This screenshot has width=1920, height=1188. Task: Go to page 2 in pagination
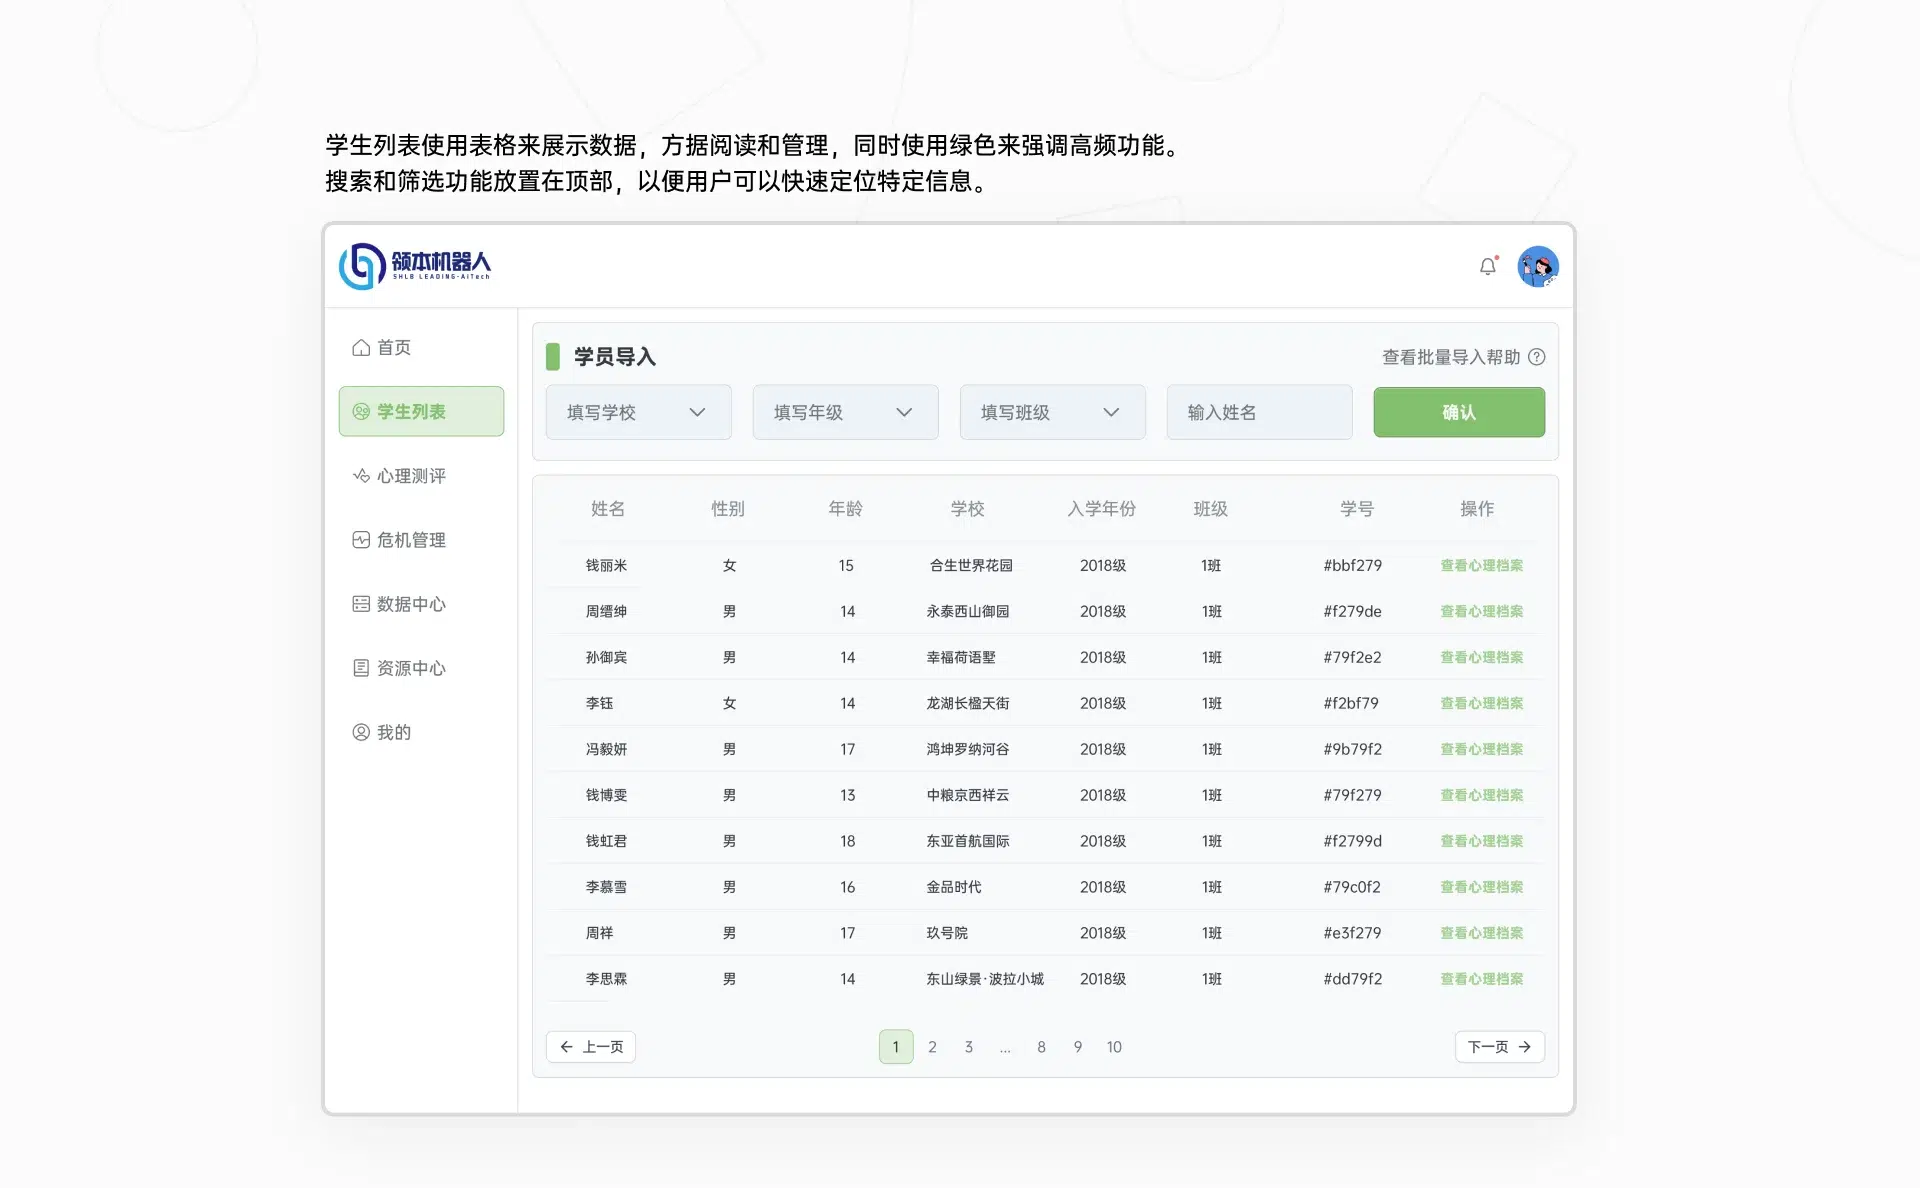(x=932, y=1047)
